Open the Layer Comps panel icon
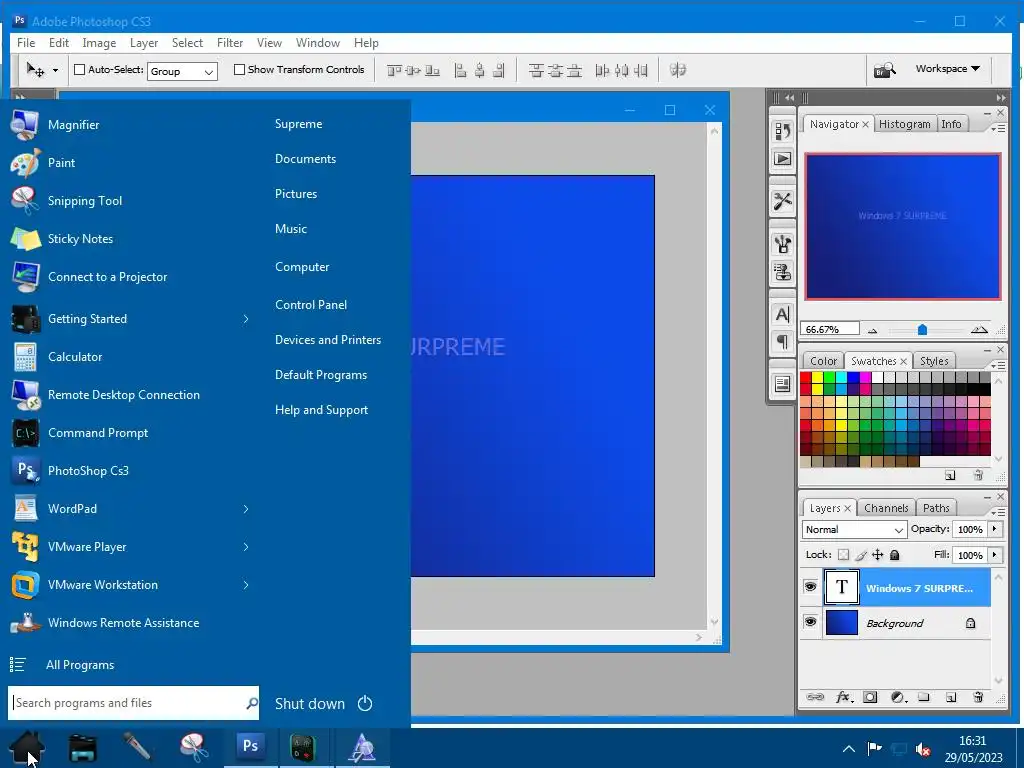Viewport: 1024px width, 768px height. [x=782, y=383]
